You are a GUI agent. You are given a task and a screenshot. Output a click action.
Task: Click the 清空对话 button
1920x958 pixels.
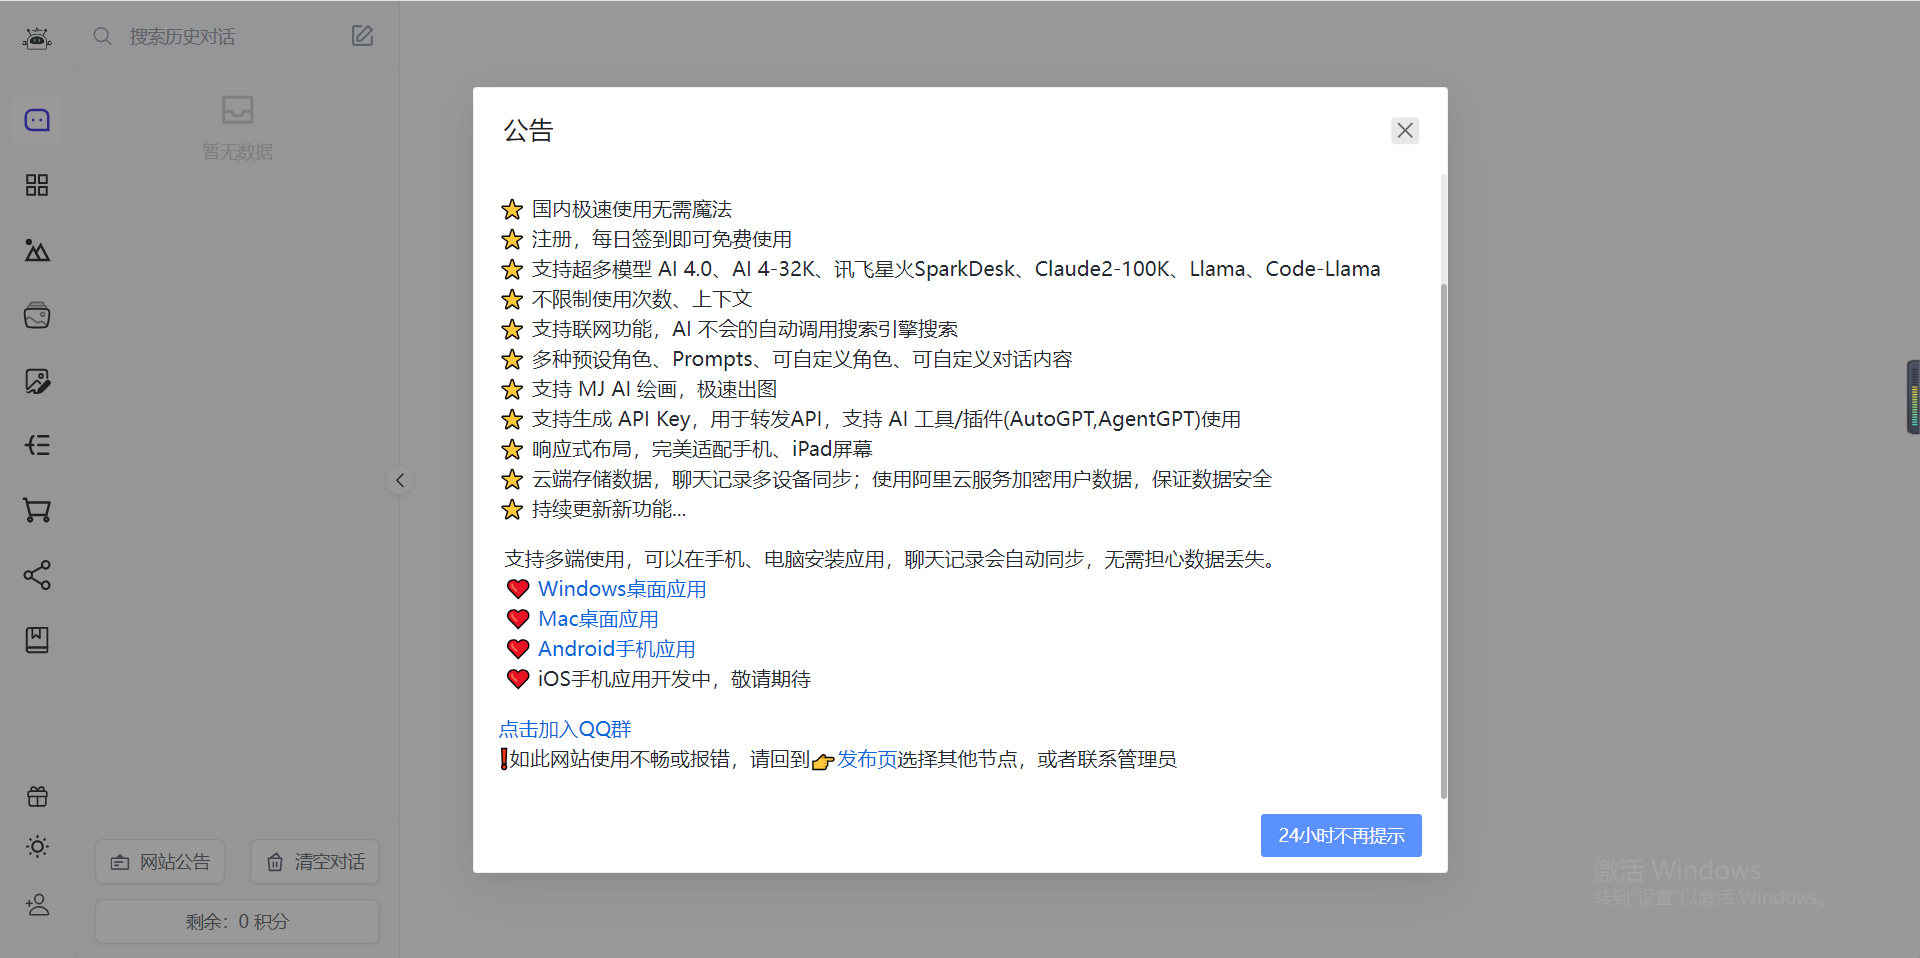pos(314,861)
